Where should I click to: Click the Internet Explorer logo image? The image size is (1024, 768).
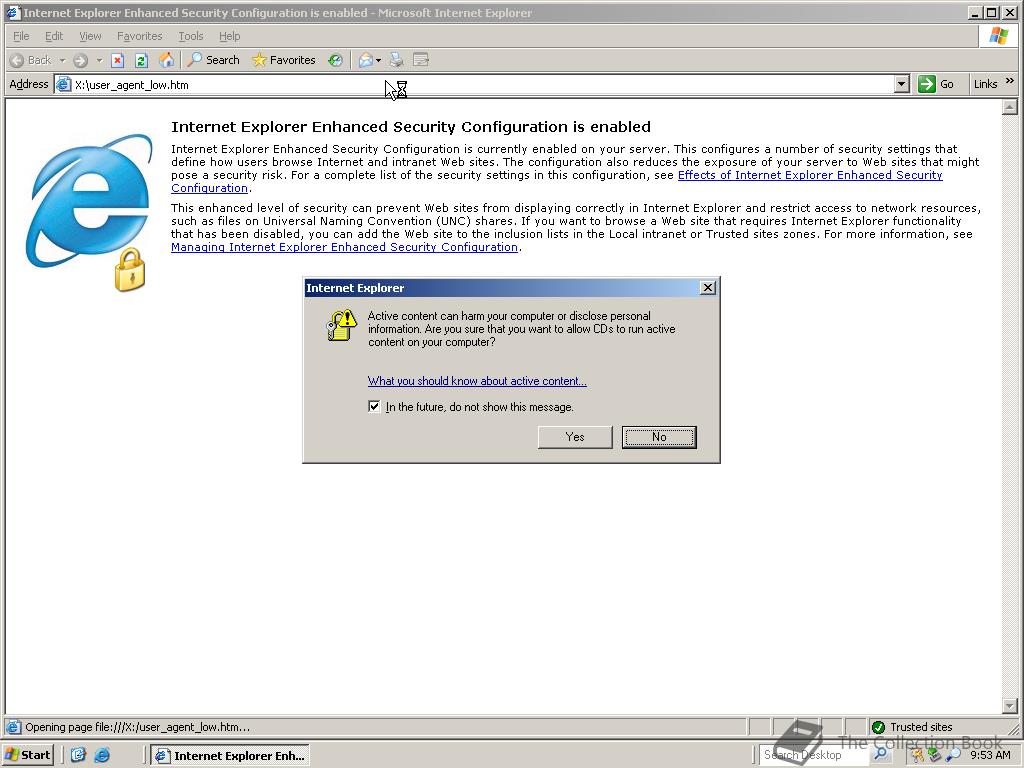[89, 212]
